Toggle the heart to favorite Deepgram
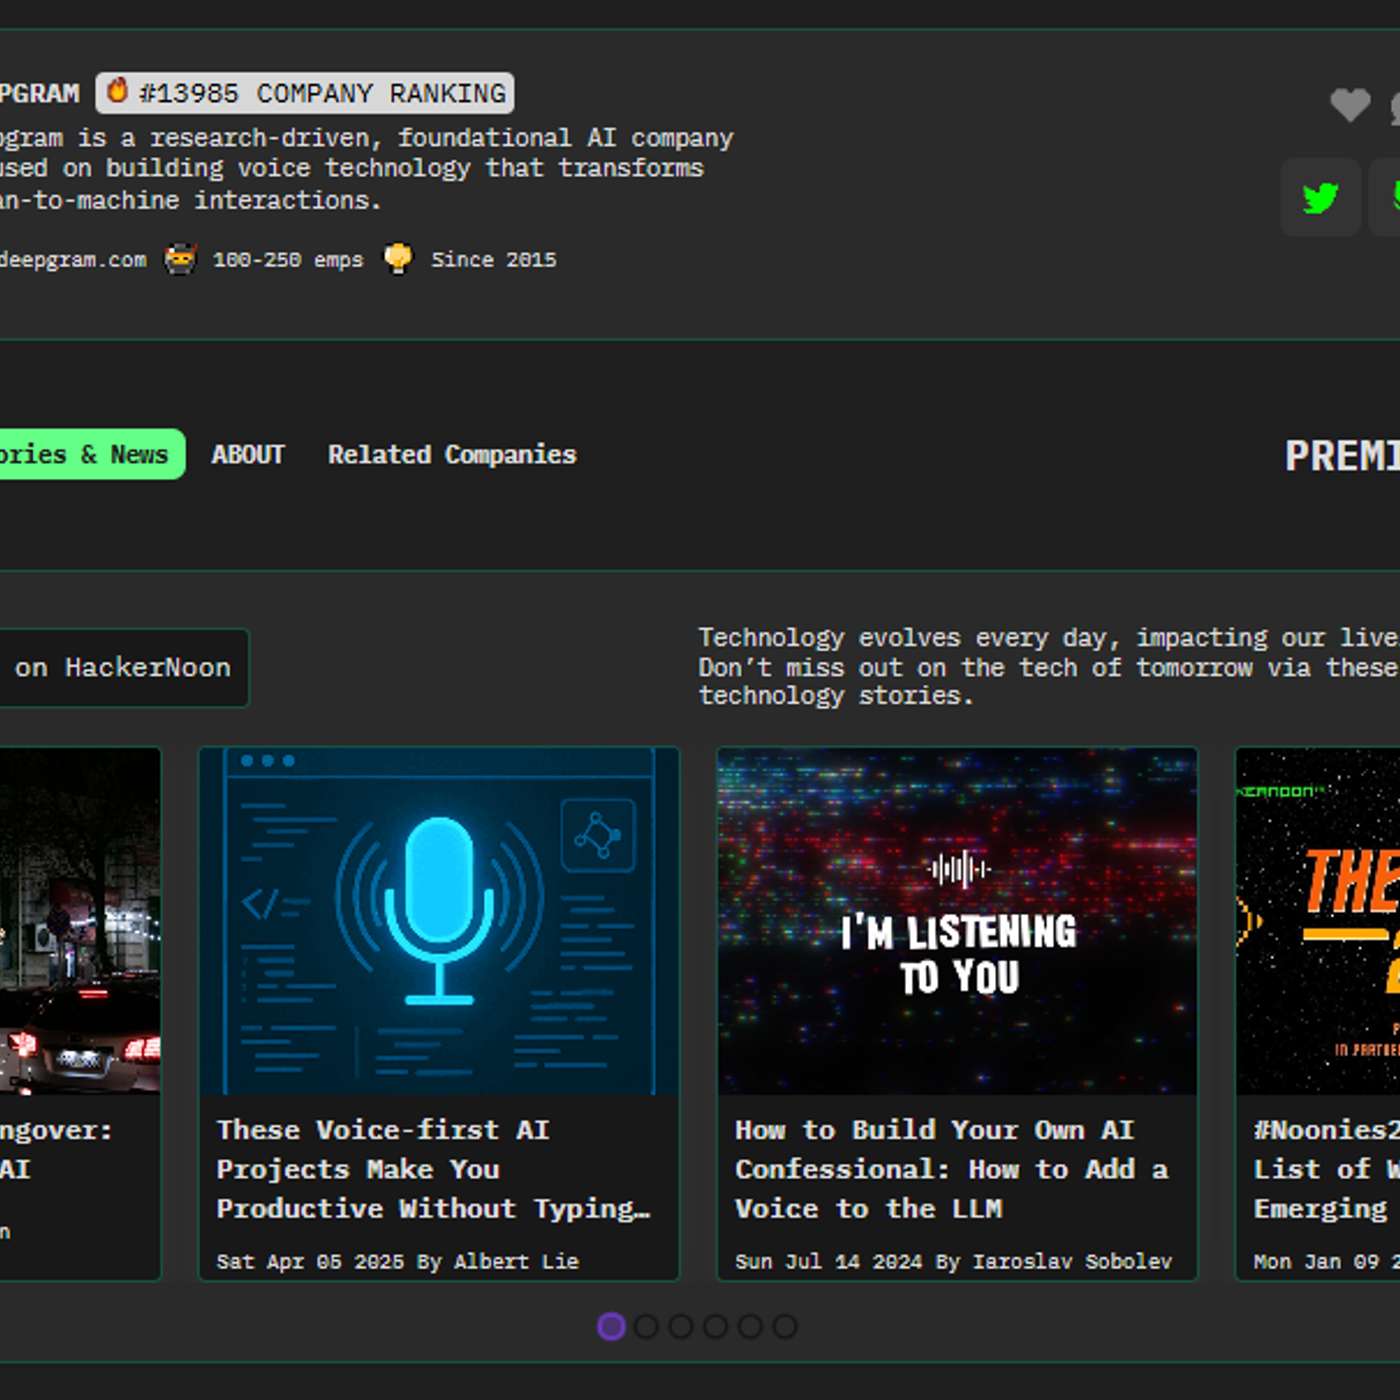The height and width of the screenshot is (1400, 1400). (1351, 103)
